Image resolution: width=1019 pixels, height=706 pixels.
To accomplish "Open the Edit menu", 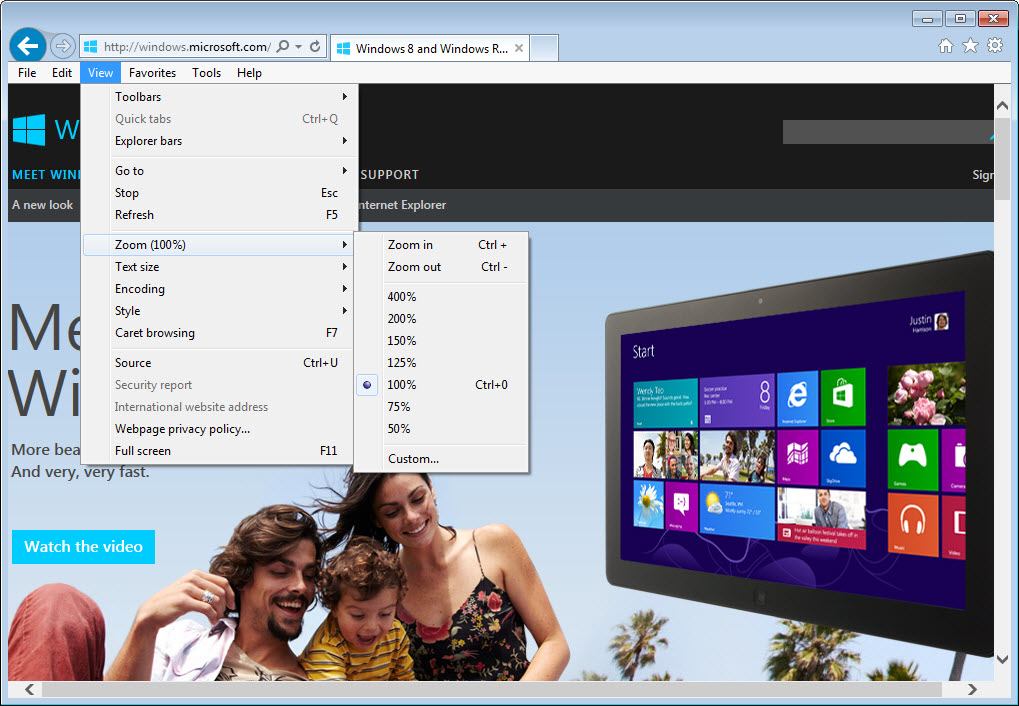I will 62,73.
